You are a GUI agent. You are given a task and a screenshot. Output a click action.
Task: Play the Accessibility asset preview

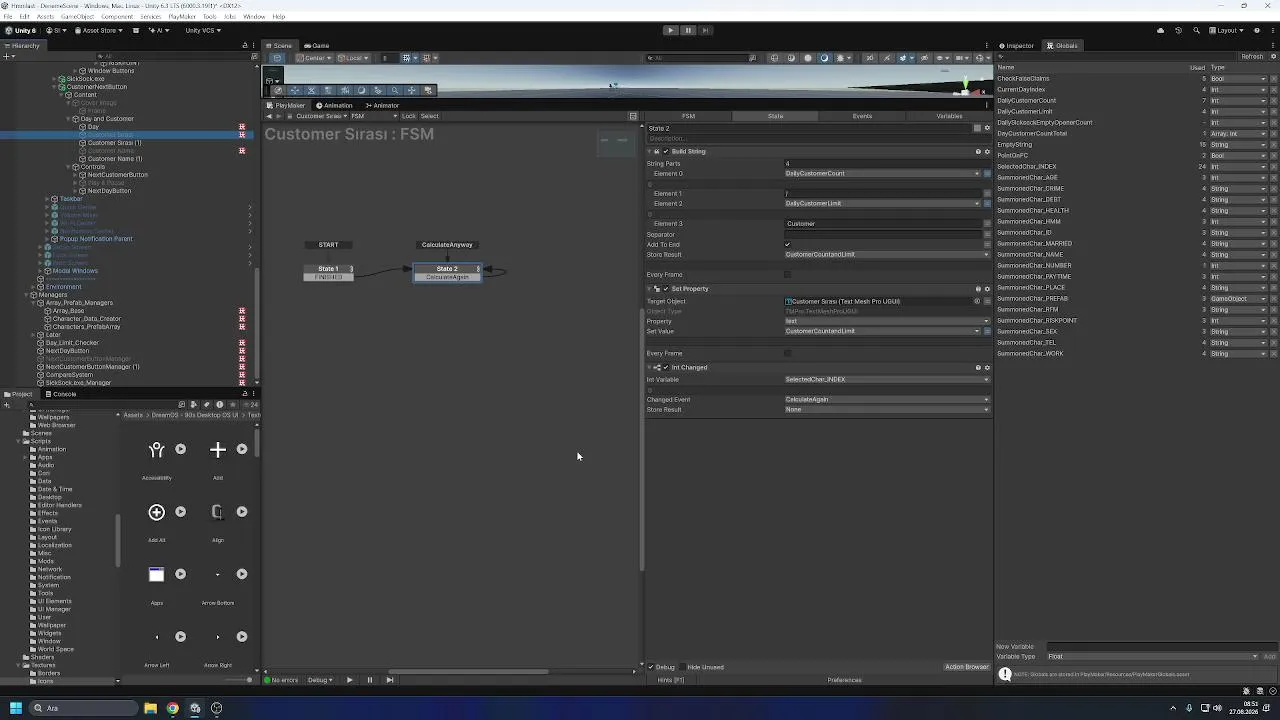(180, 450)
